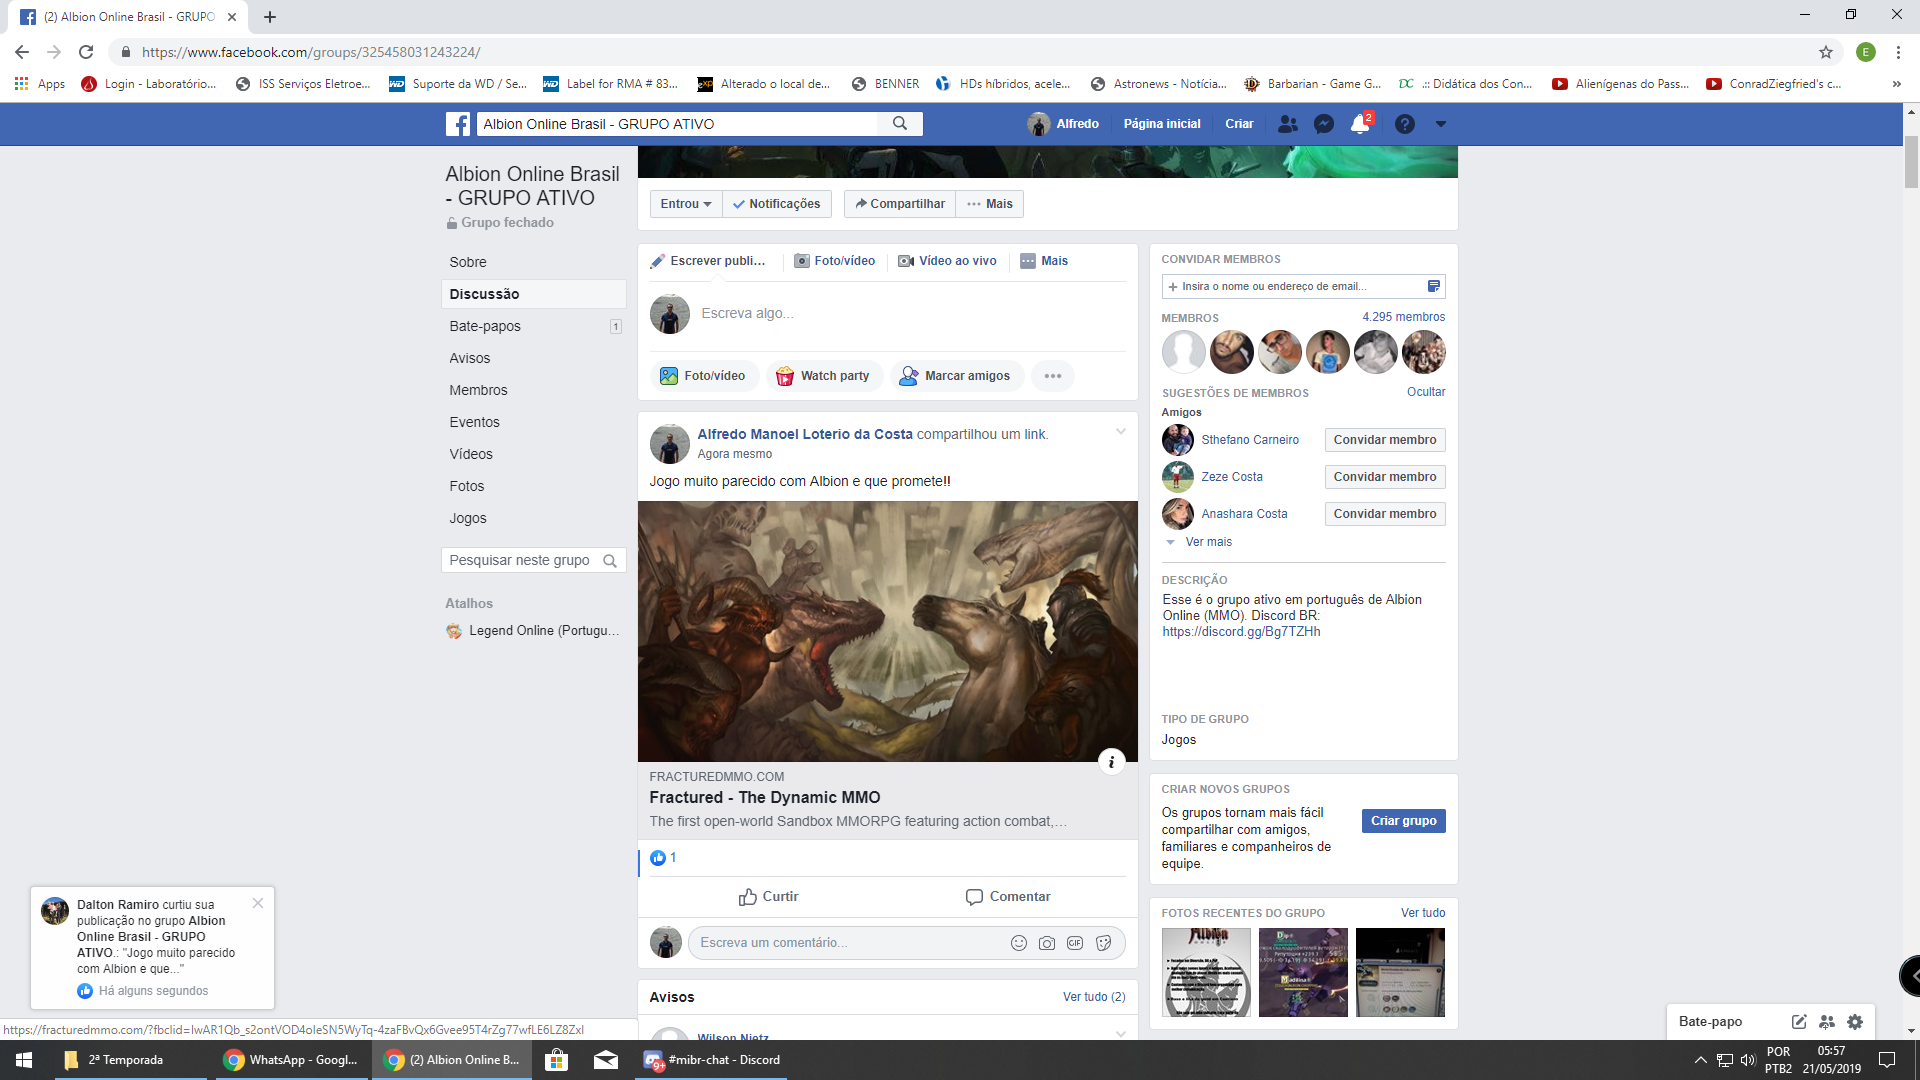Open the Messenger icon

tap(1324, 124)
